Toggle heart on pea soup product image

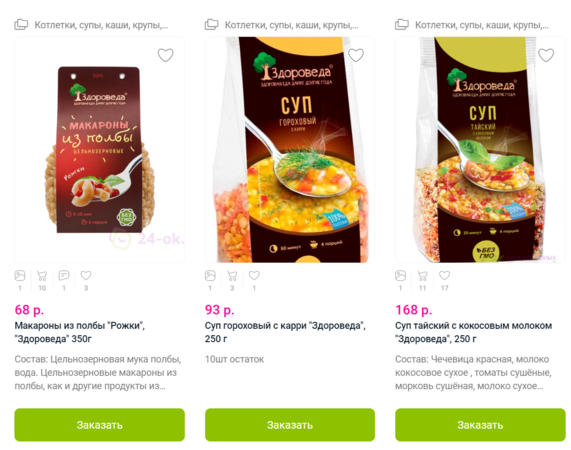click(356, 55)
